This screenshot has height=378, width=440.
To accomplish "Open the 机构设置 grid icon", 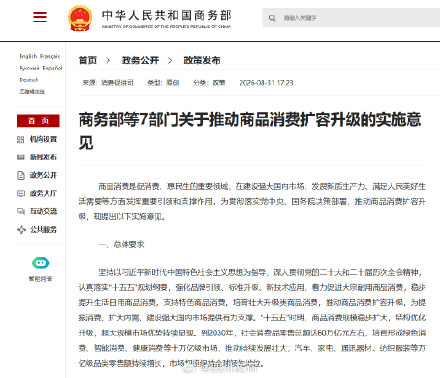I will coord(21,139).
